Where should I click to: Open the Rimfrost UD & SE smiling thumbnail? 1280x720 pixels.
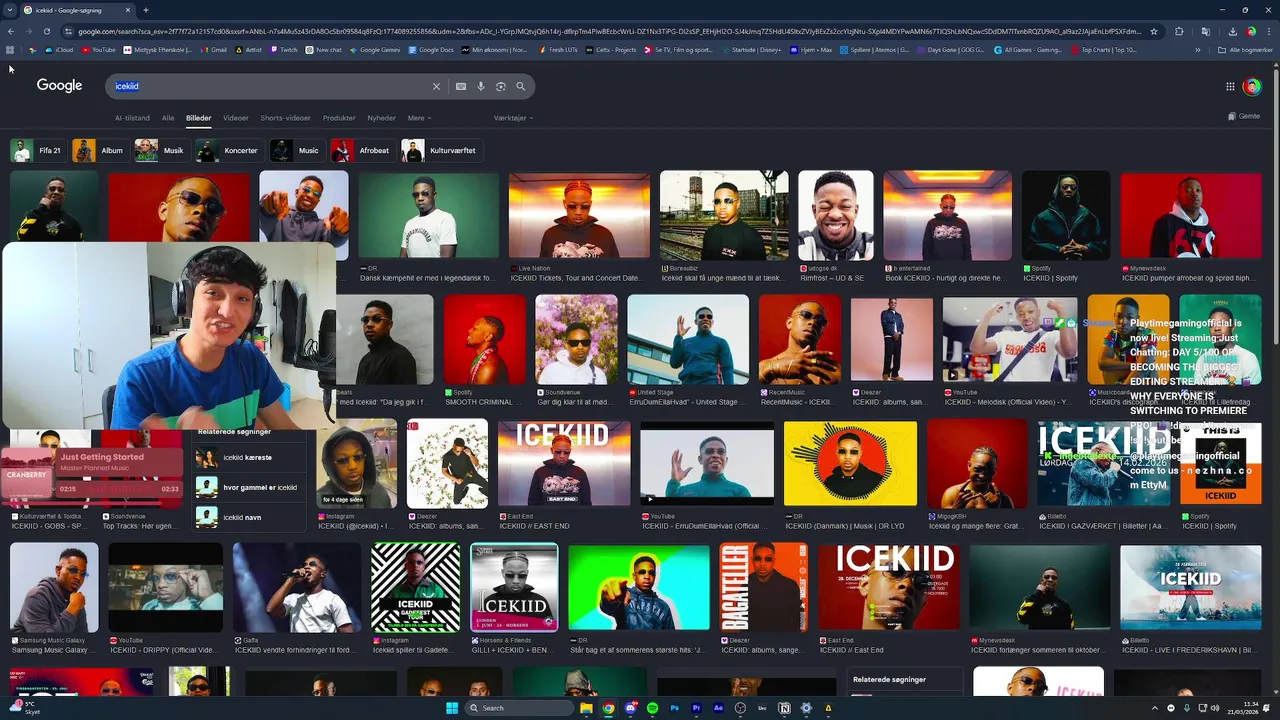tap(836, 216)
